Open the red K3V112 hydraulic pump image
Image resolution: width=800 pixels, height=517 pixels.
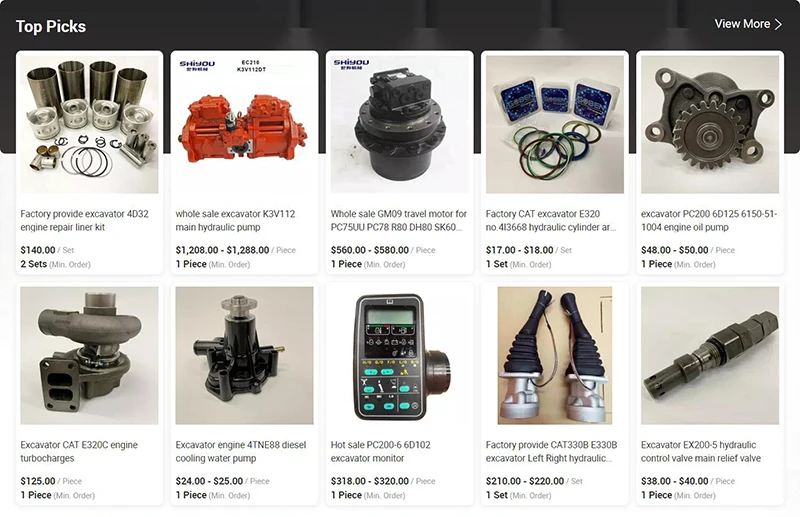(x=244, y=125)
